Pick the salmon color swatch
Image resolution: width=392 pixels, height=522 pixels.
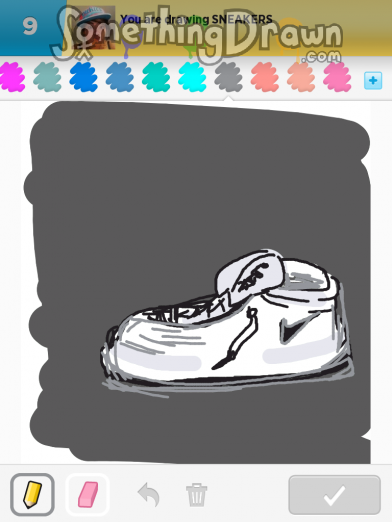pos(265,77)
